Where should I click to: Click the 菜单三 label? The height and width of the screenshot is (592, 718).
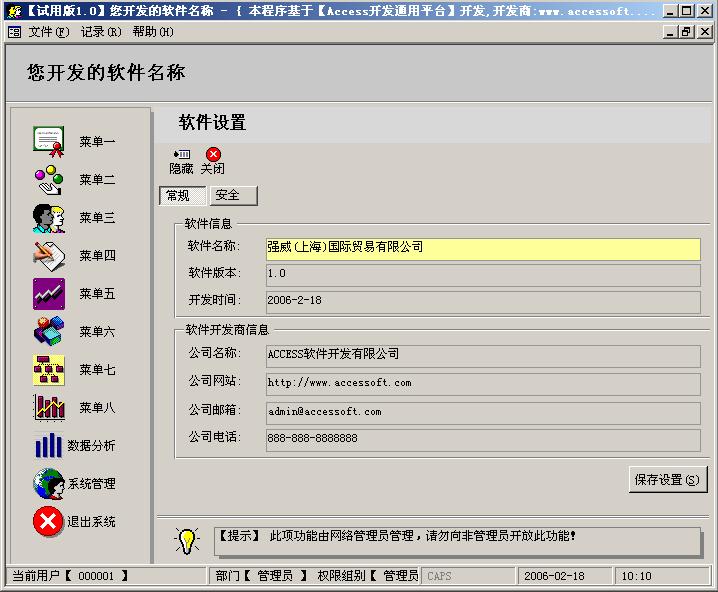coord(97,218)
